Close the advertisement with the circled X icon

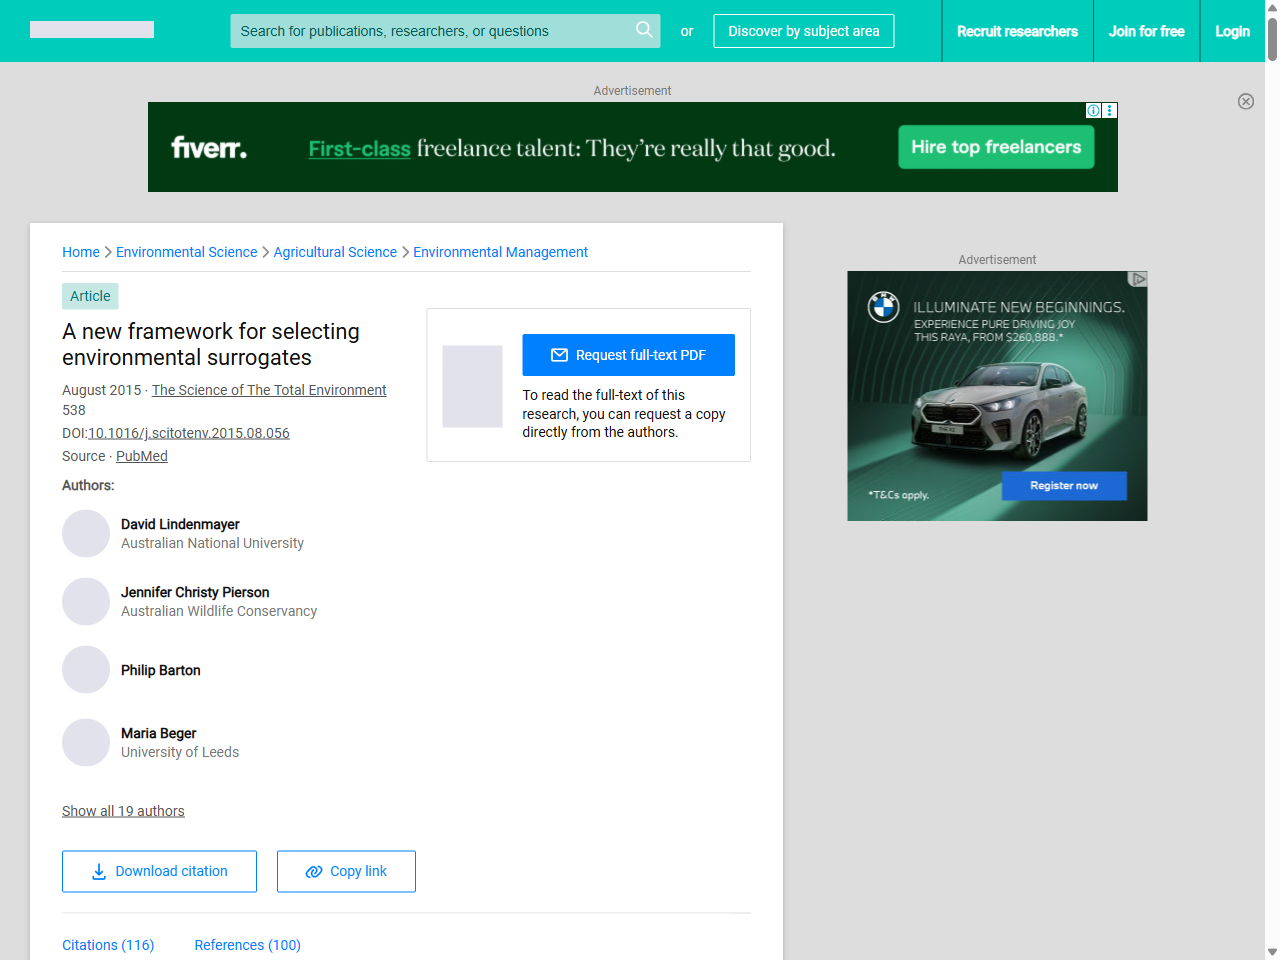pos(1246,101)
